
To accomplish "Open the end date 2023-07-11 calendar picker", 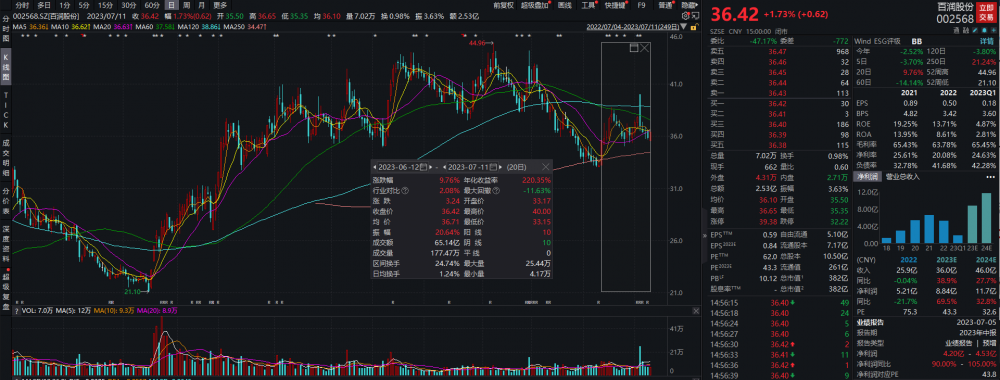I will [493, 167].
